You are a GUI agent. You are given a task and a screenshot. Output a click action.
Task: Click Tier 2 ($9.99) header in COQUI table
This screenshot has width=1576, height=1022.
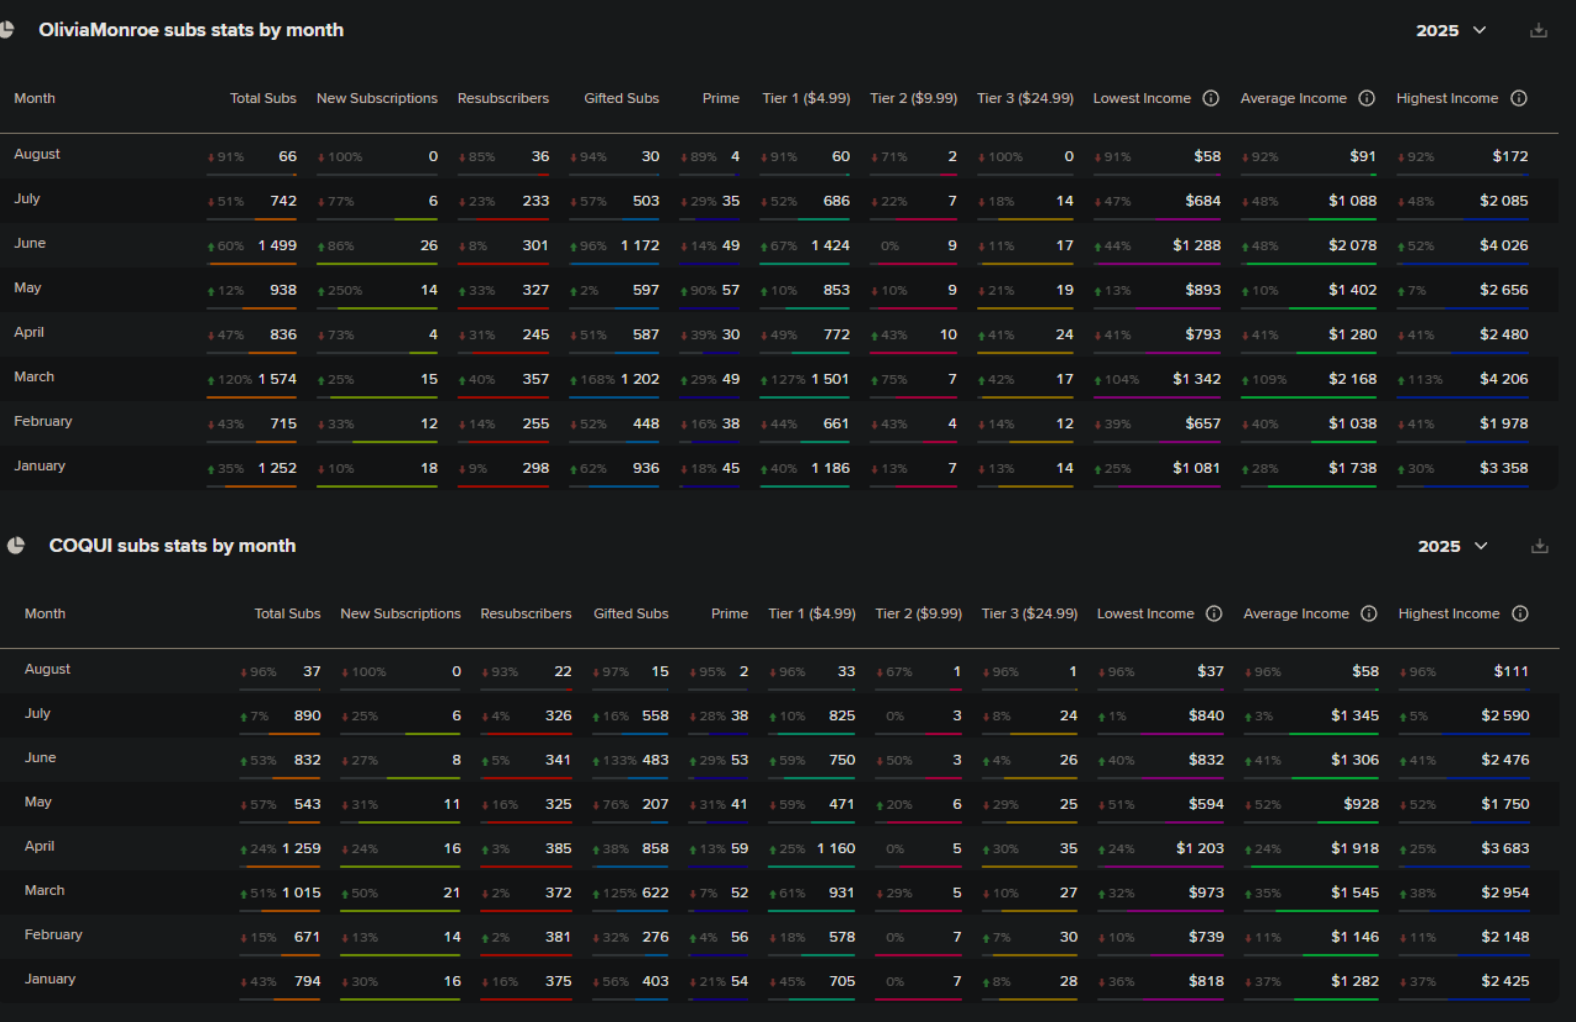[918, 613]
